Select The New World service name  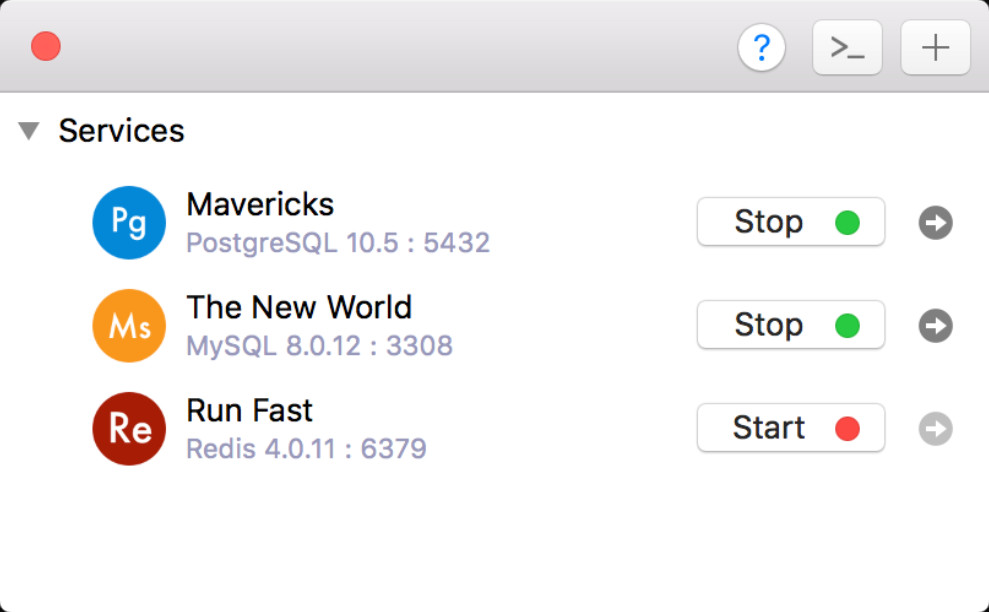pyautogui.click(x=299, y=307)
